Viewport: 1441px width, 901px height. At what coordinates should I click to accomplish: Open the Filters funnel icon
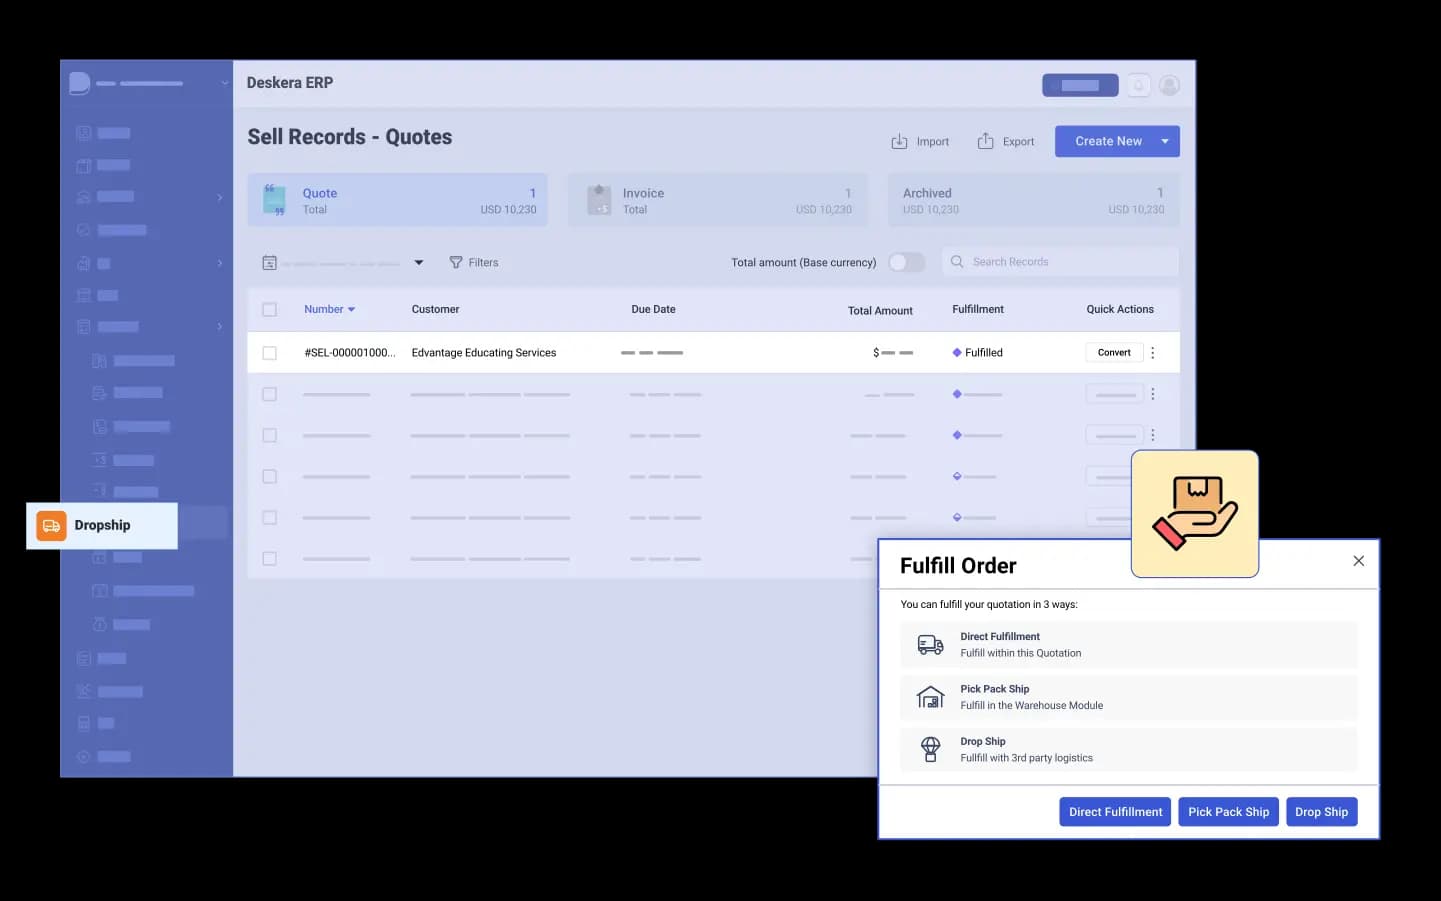(x=456, y=262)
